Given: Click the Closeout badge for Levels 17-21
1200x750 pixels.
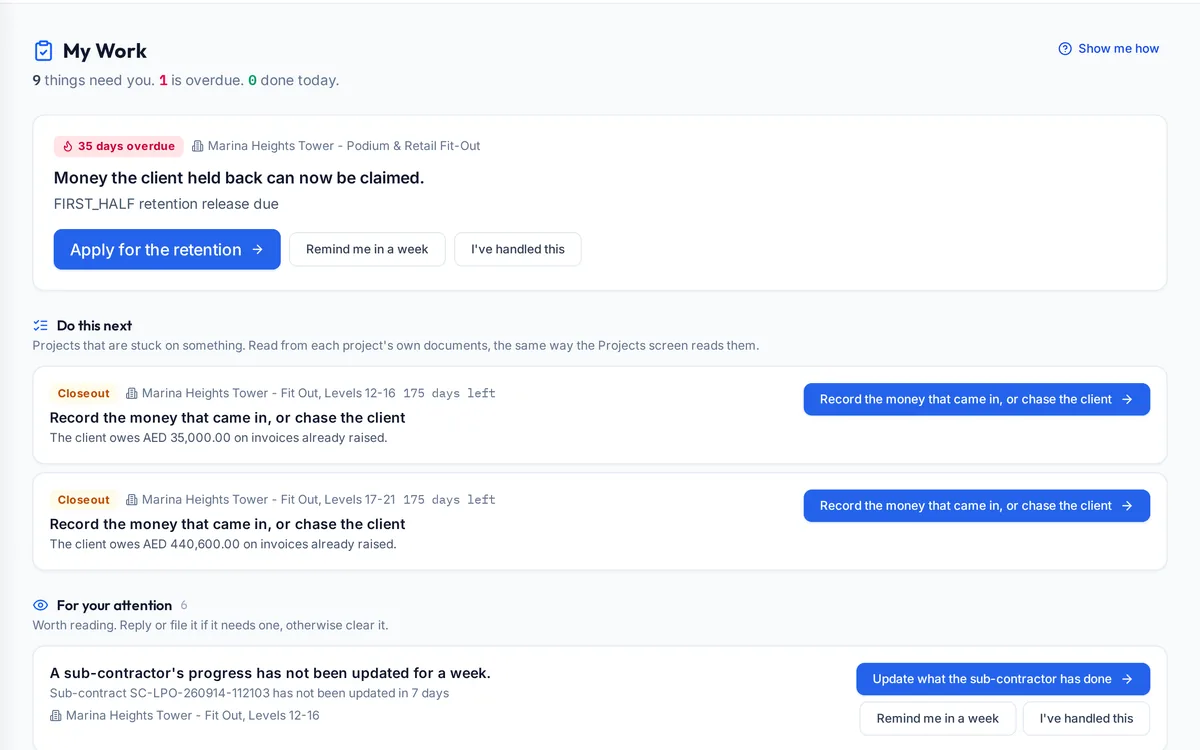Looking at the screenshot, I should [x=84, y=500].
